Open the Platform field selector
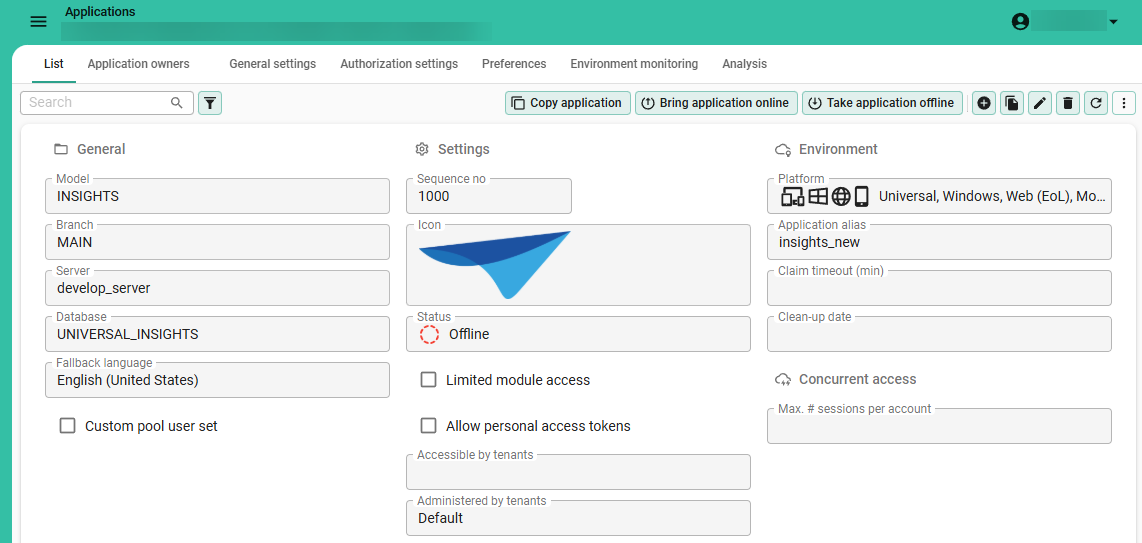 coord(938,196)
